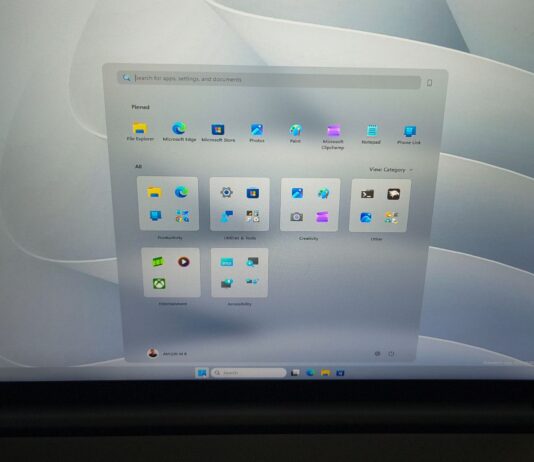Image resolution: width=534 pixels, height=462 pixels.
Task: Open the user profile avatar in Start menu
Action: (153, 353)
